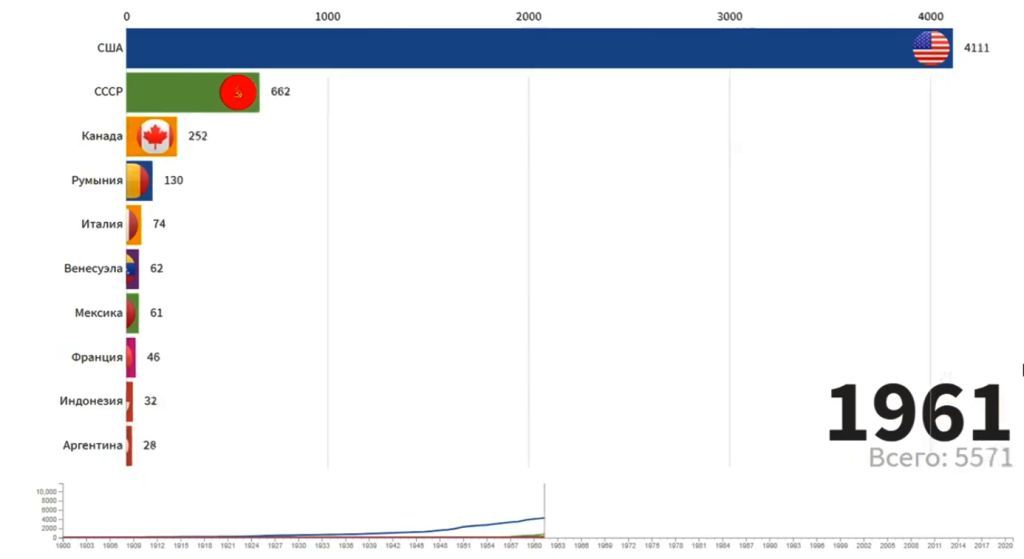
Task: Select the green СССР bar
Action: pos(193,92)
